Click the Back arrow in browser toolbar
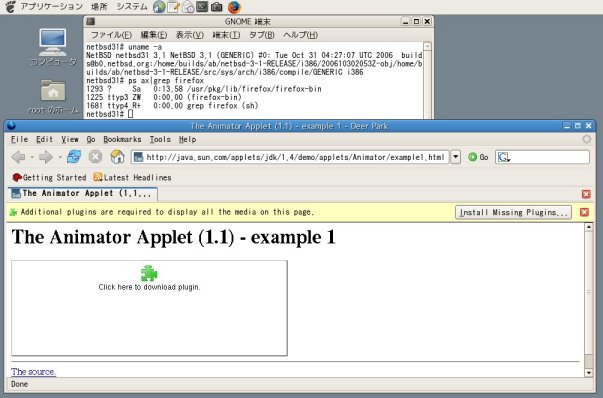603x398 pixels. pos(18,157)
